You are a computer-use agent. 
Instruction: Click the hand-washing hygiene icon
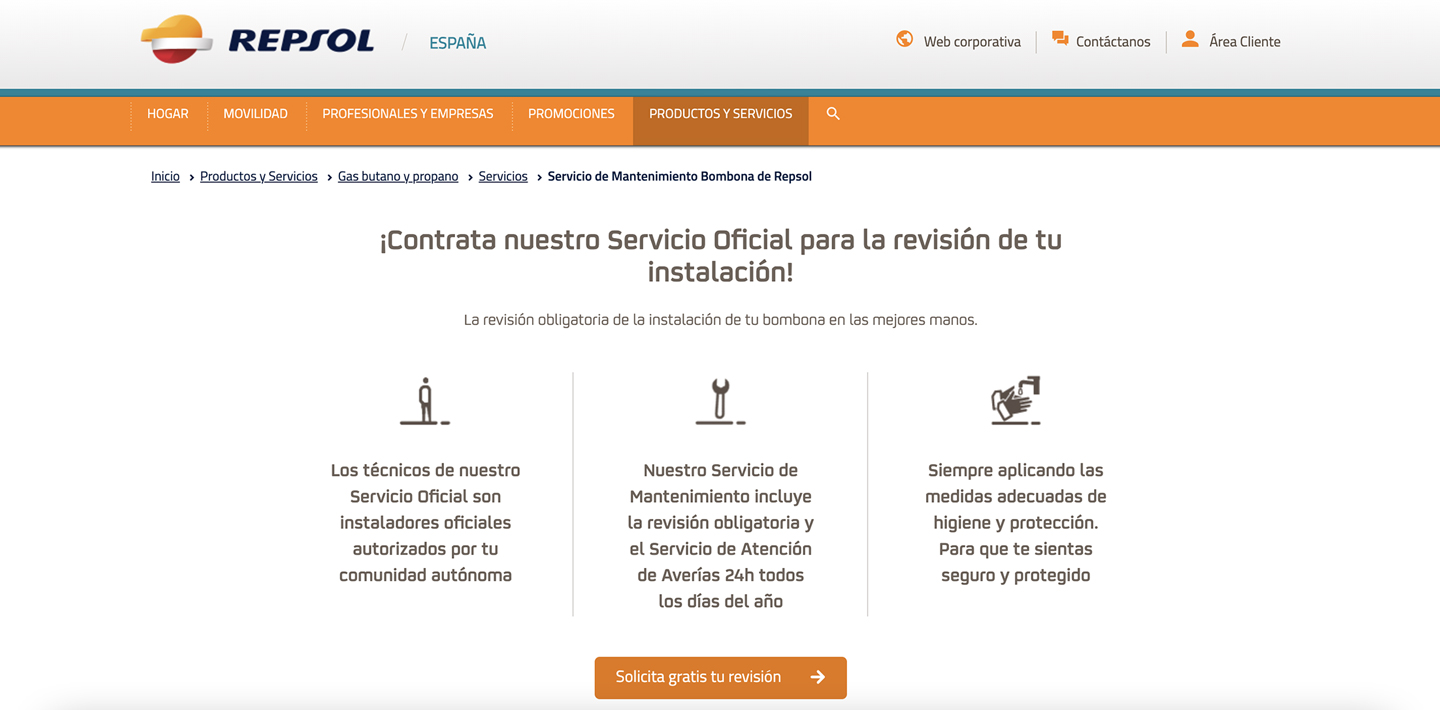(x=1015, y=401)
